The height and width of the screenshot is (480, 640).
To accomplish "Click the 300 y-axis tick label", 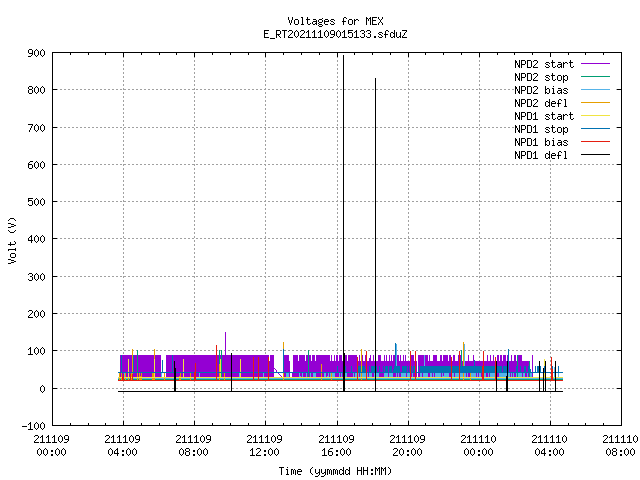I will (36, 277).
